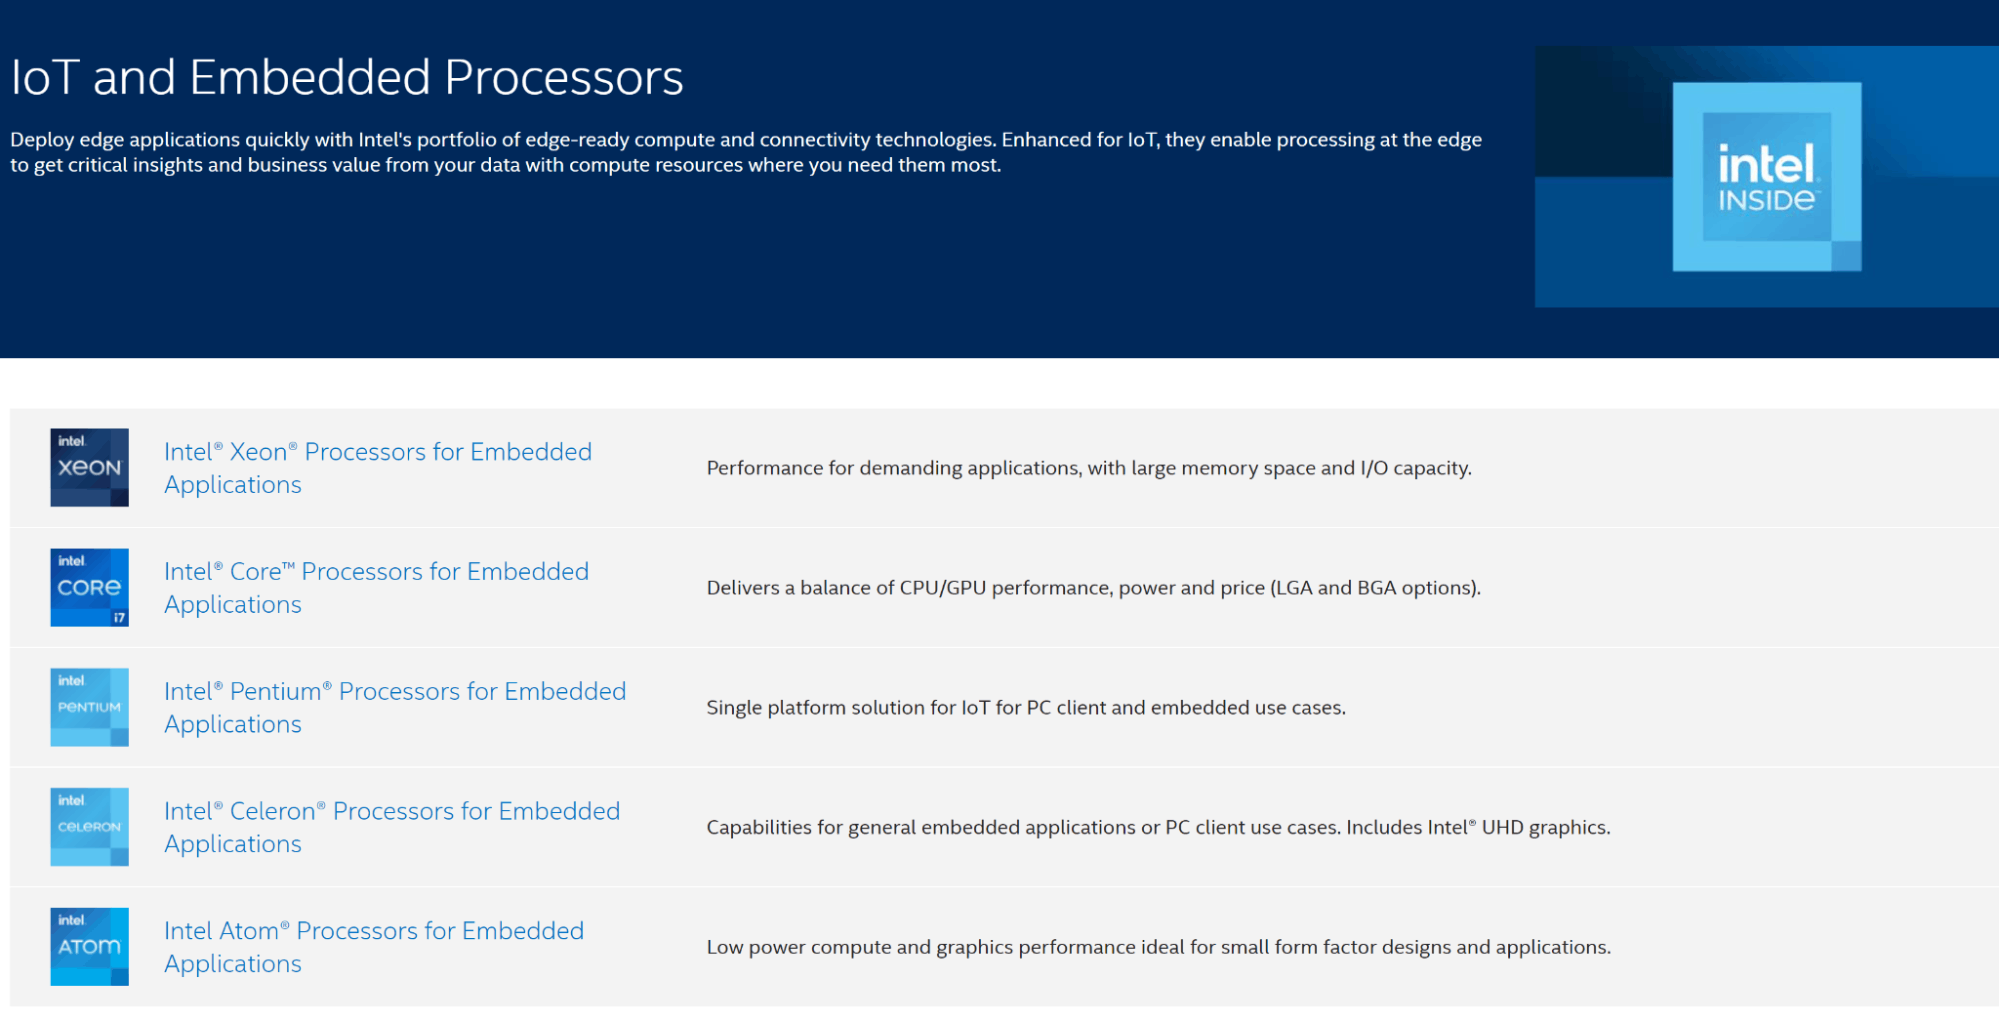Viewport: 1999px width, 1020px height.
Task: Open Intel Core Processors for Embedded Applications
Action: (376, 588)
